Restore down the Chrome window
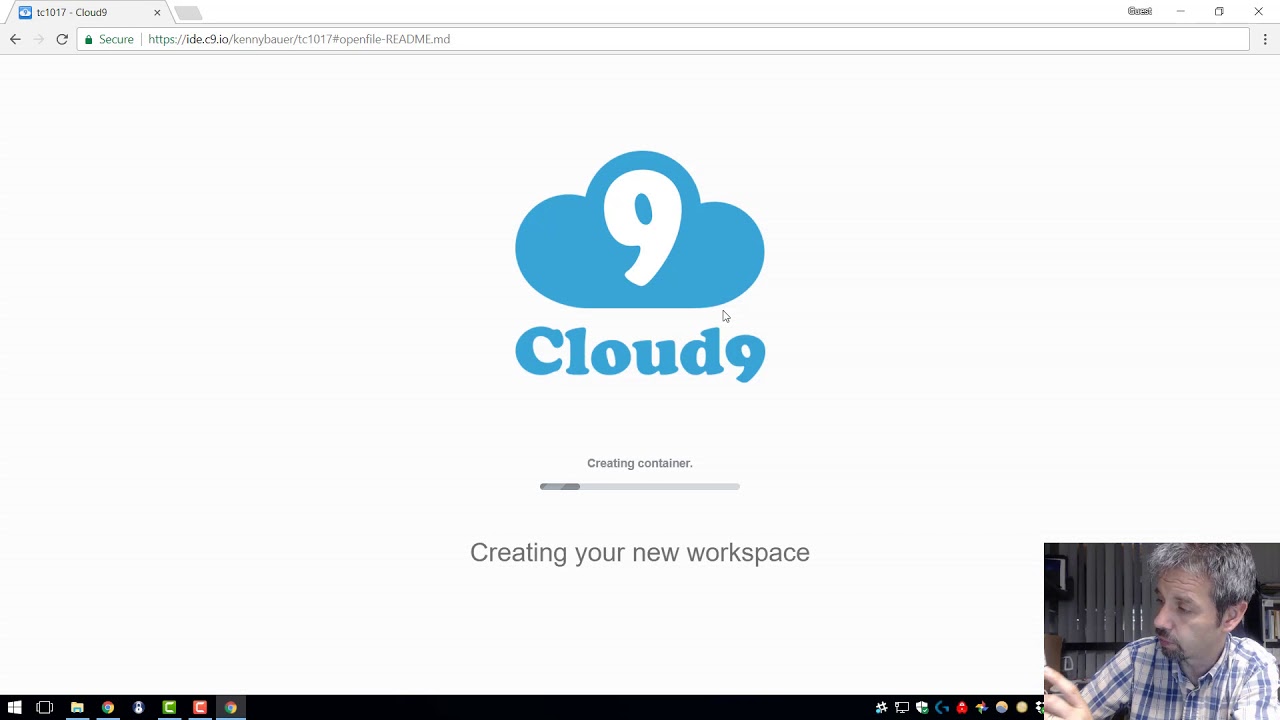 pyautogui.click(x=1219, y=11)
